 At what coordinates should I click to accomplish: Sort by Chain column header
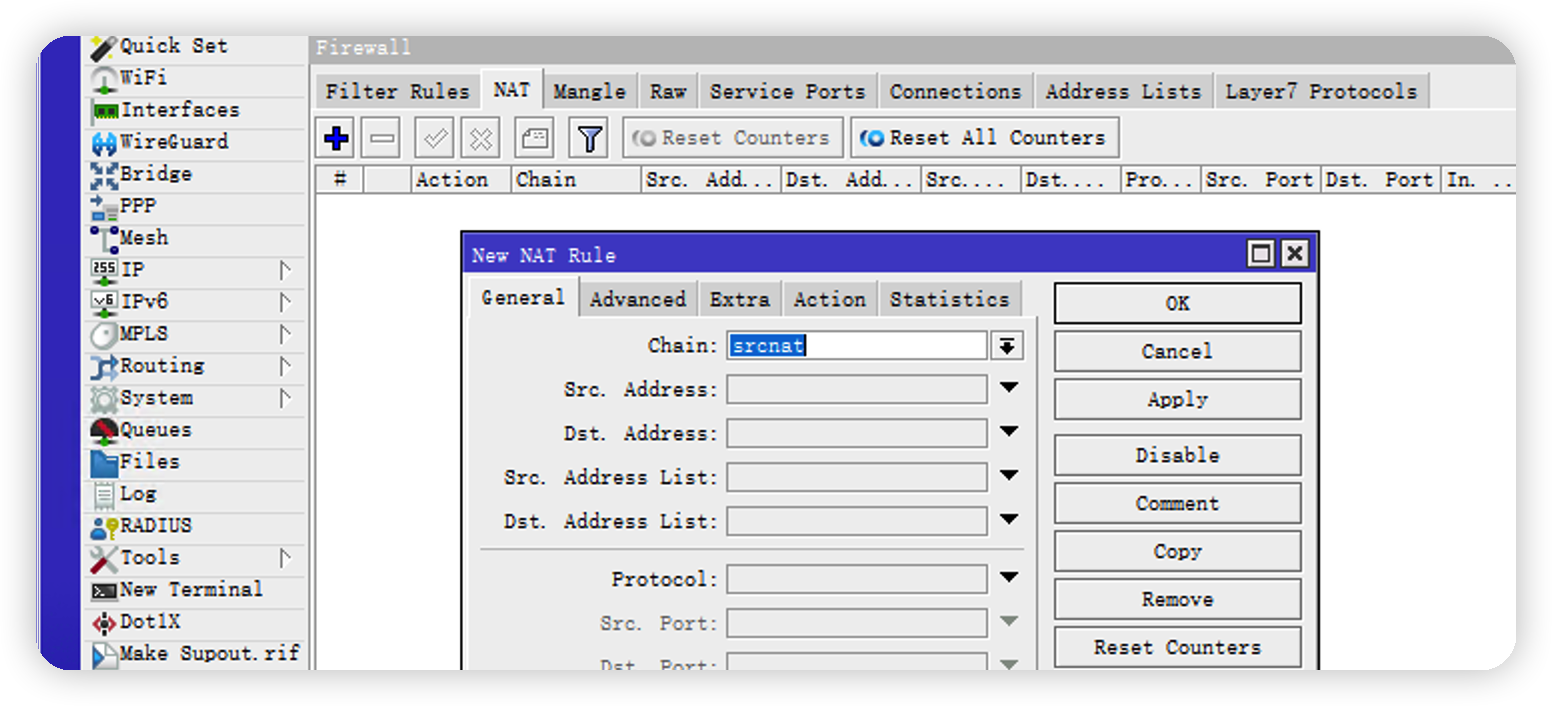coord(576,180)
